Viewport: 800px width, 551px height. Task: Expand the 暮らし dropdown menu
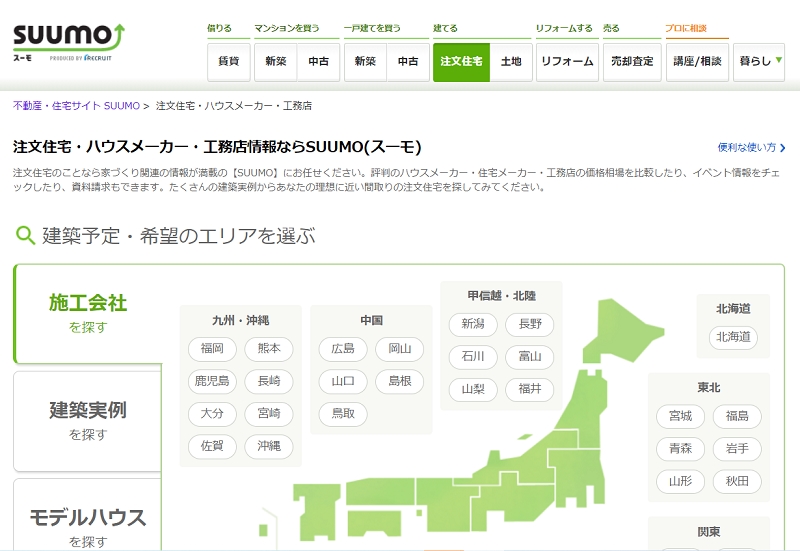(x=759, y=62)
